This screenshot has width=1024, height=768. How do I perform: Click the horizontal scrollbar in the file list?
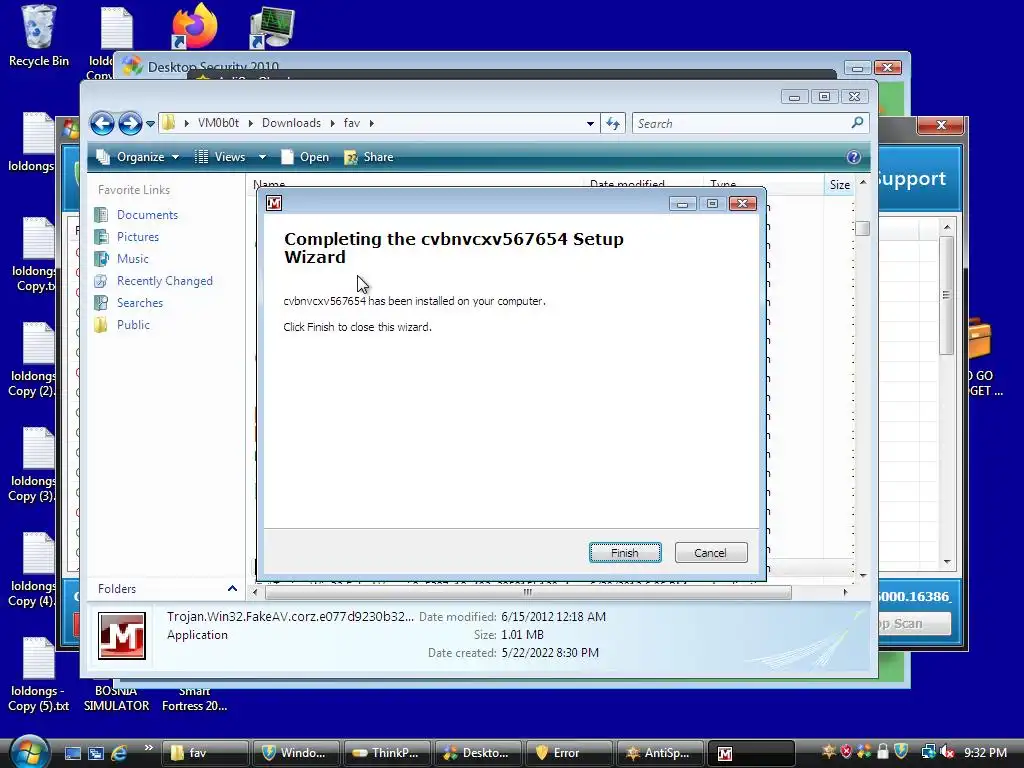pos(528,592)
